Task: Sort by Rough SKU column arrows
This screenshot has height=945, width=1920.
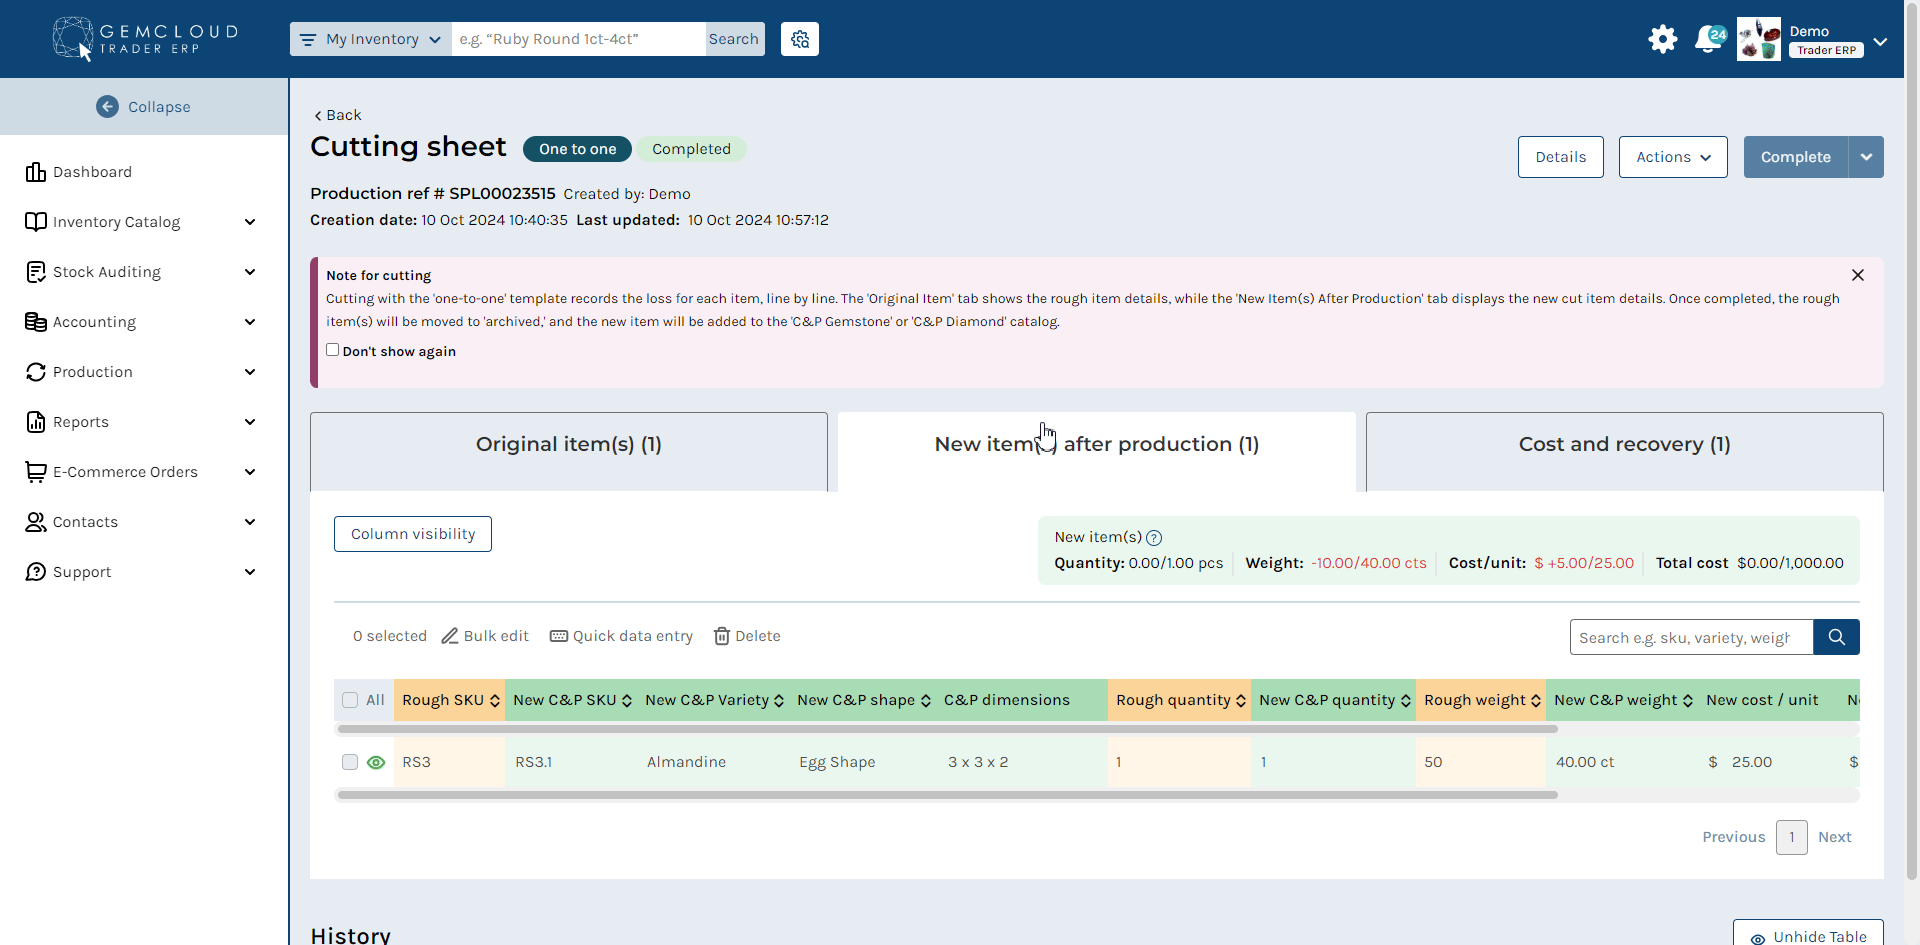Action: 494,701
